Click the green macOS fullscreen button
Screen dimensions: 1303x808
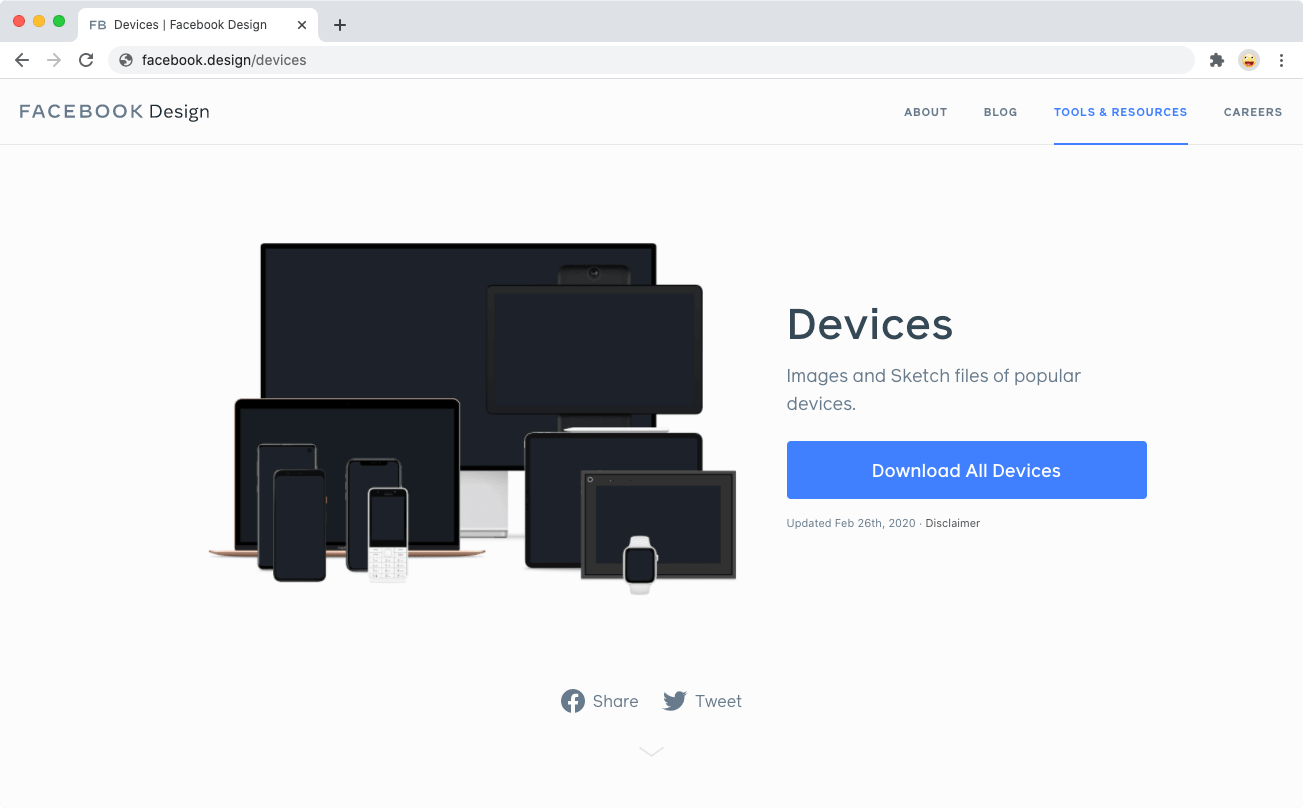(59, 21)
